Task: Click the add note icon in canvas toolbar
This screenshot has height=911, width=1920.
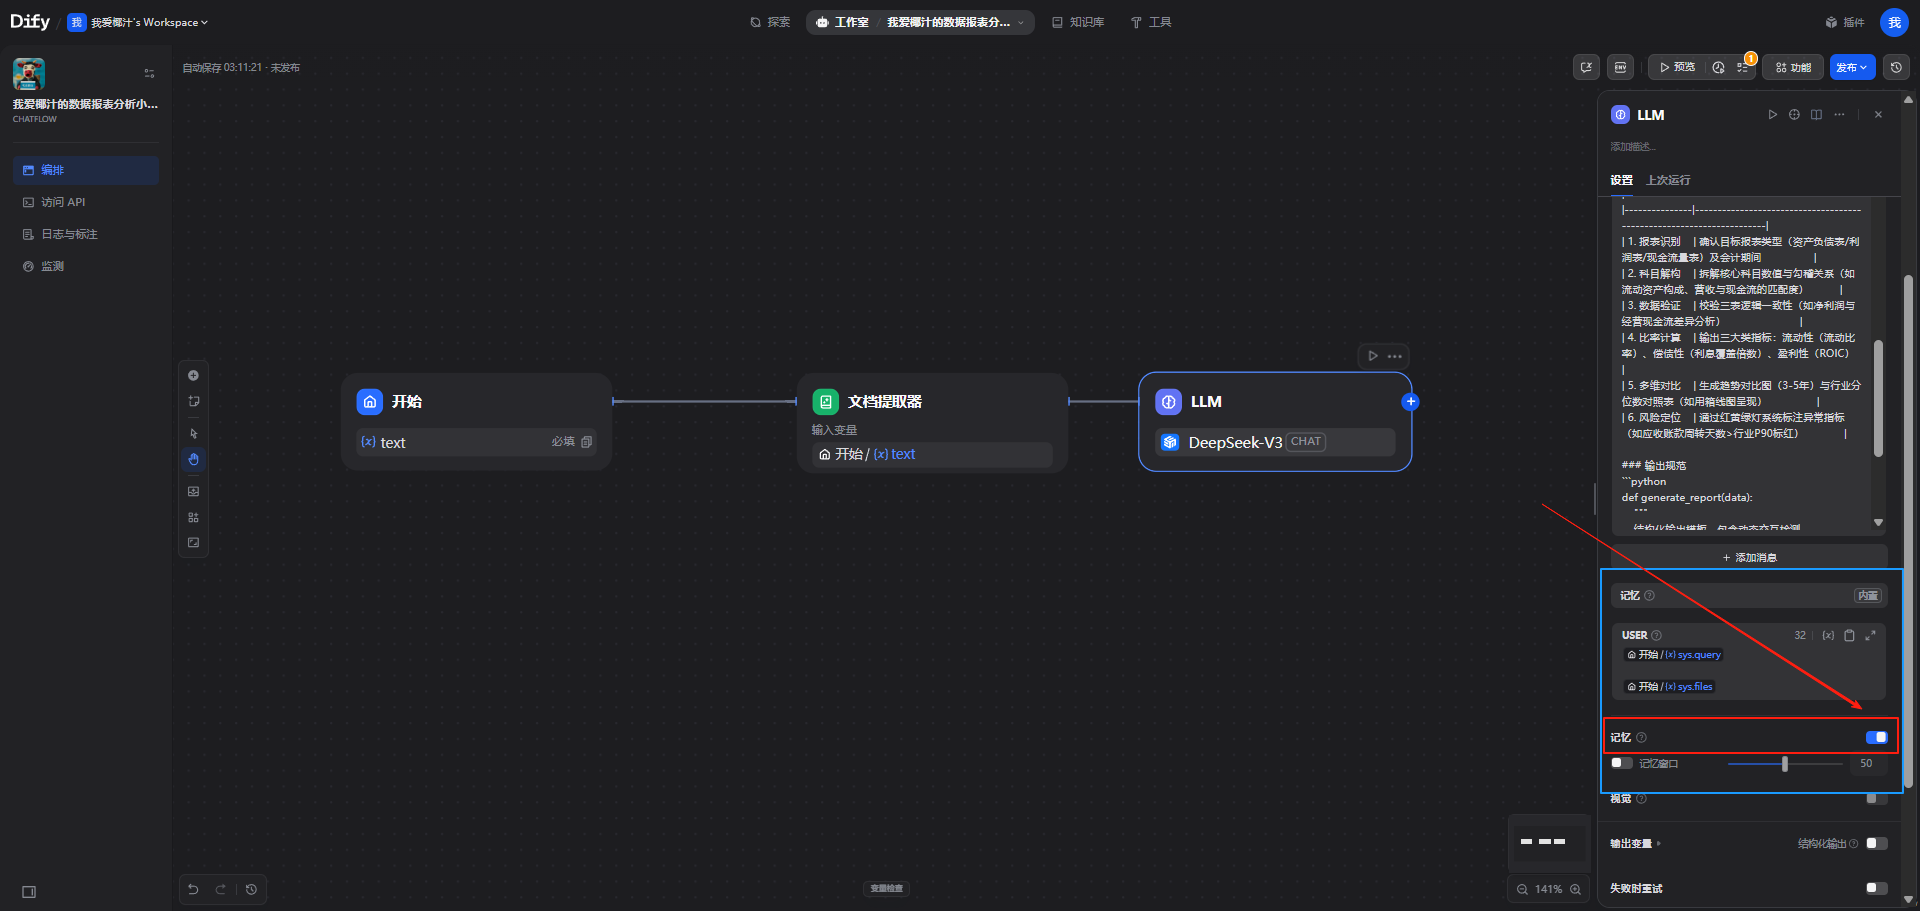Action: 193,401
